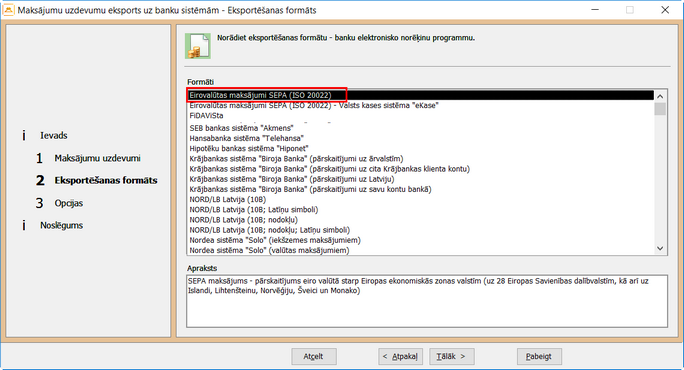Click the Apraksts description text box
Screen dimensions: 684x370
[x=427, y=301]
